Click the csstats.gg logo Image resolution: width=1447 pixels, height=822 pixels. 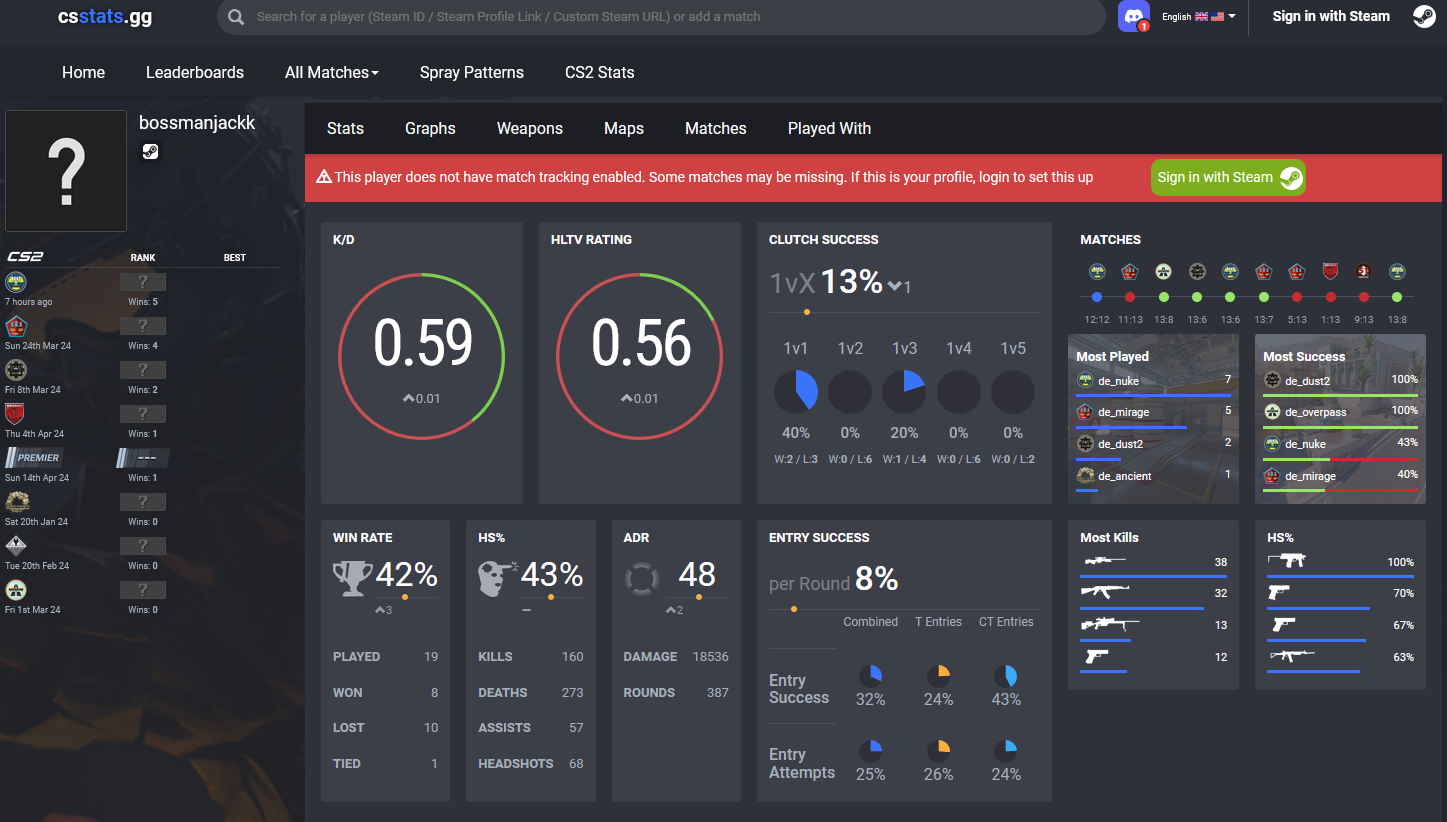(105, 17)
